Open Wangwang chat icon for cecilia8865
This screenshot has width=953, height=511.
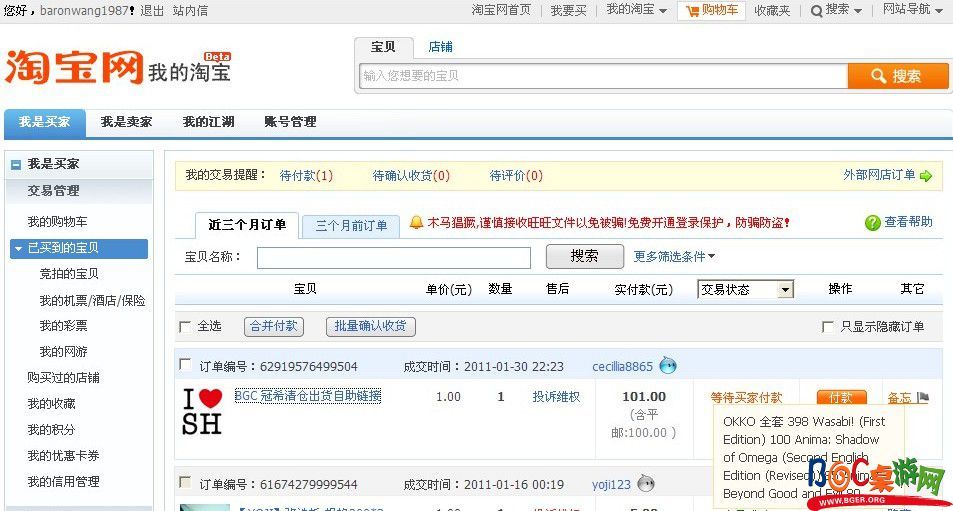click(x=668, y=366)
